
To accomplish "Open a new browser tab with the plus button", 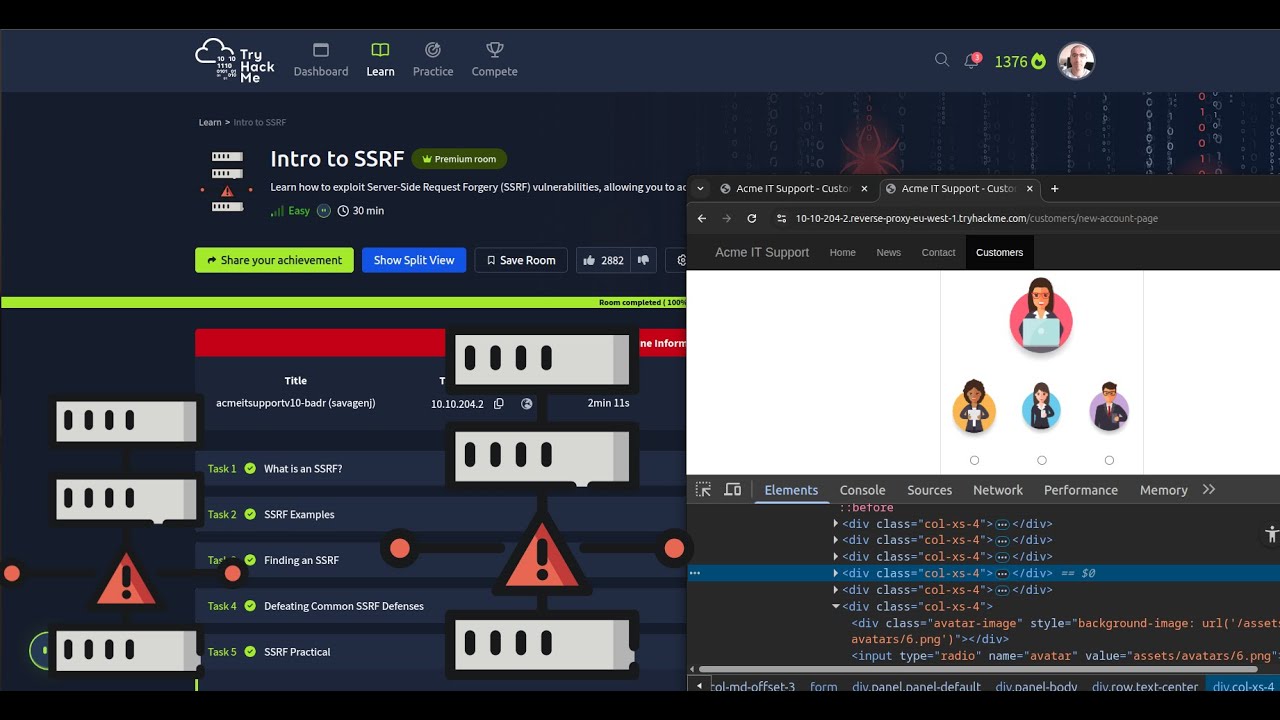I will [x=1054, y=188].
